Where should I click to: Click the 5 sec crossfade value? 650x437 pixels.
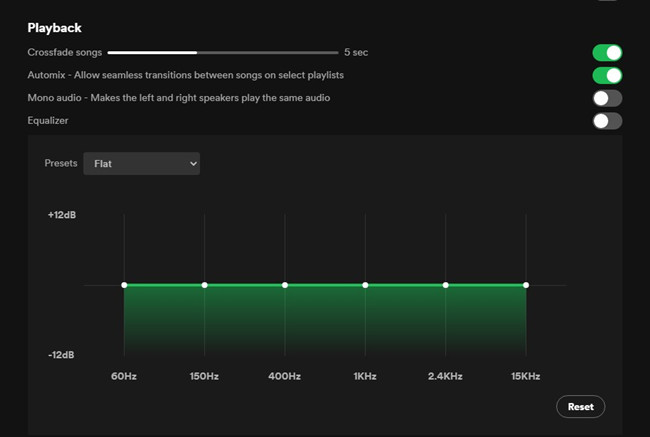pyautogui.click(x=356, y=53)
